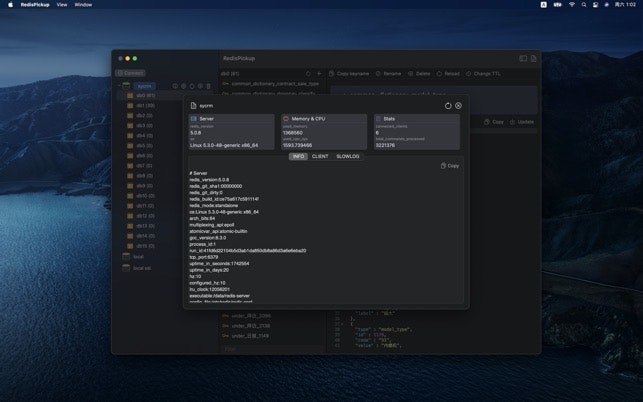Click Wi-Fi icon in menu bar
This screenshot has width=643, height=402.
click(x=572, y=5)
